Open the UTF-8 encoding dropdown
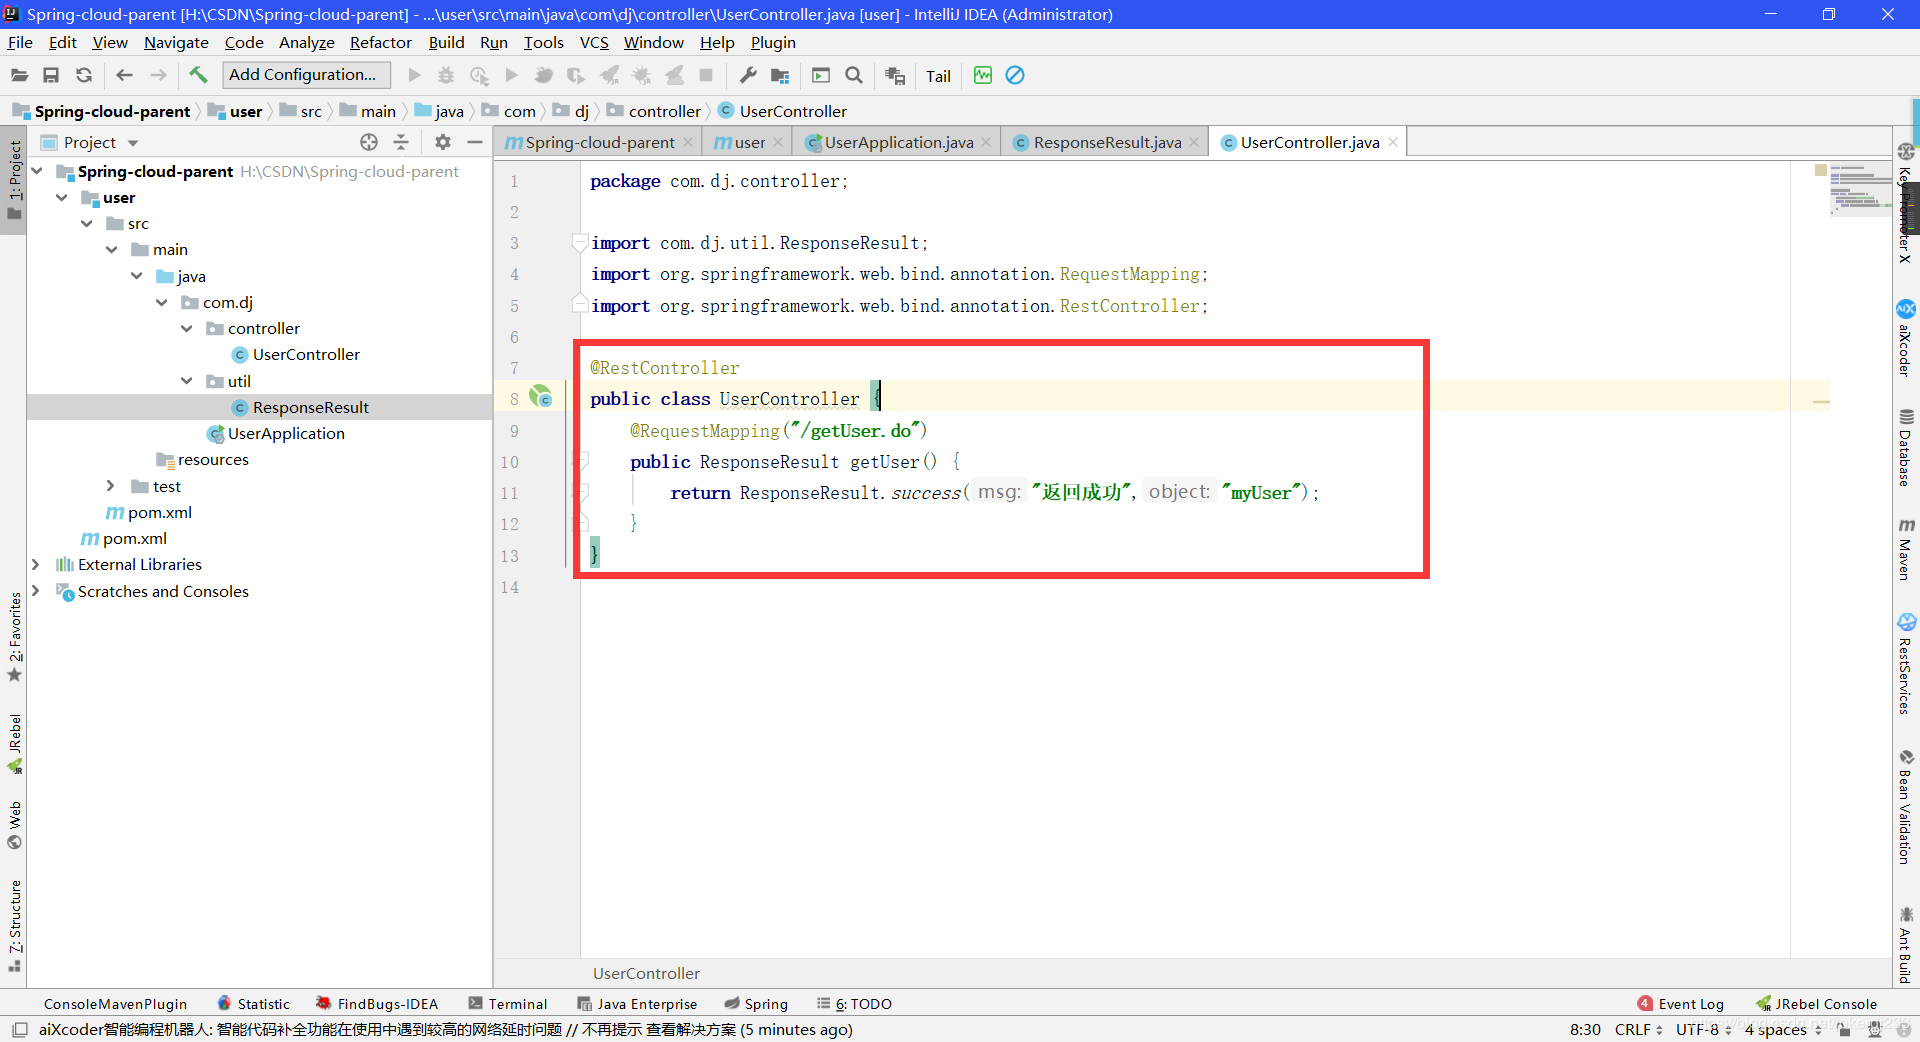The height and width of the screenshot is (1042, 1920). click(1703, 1029)
